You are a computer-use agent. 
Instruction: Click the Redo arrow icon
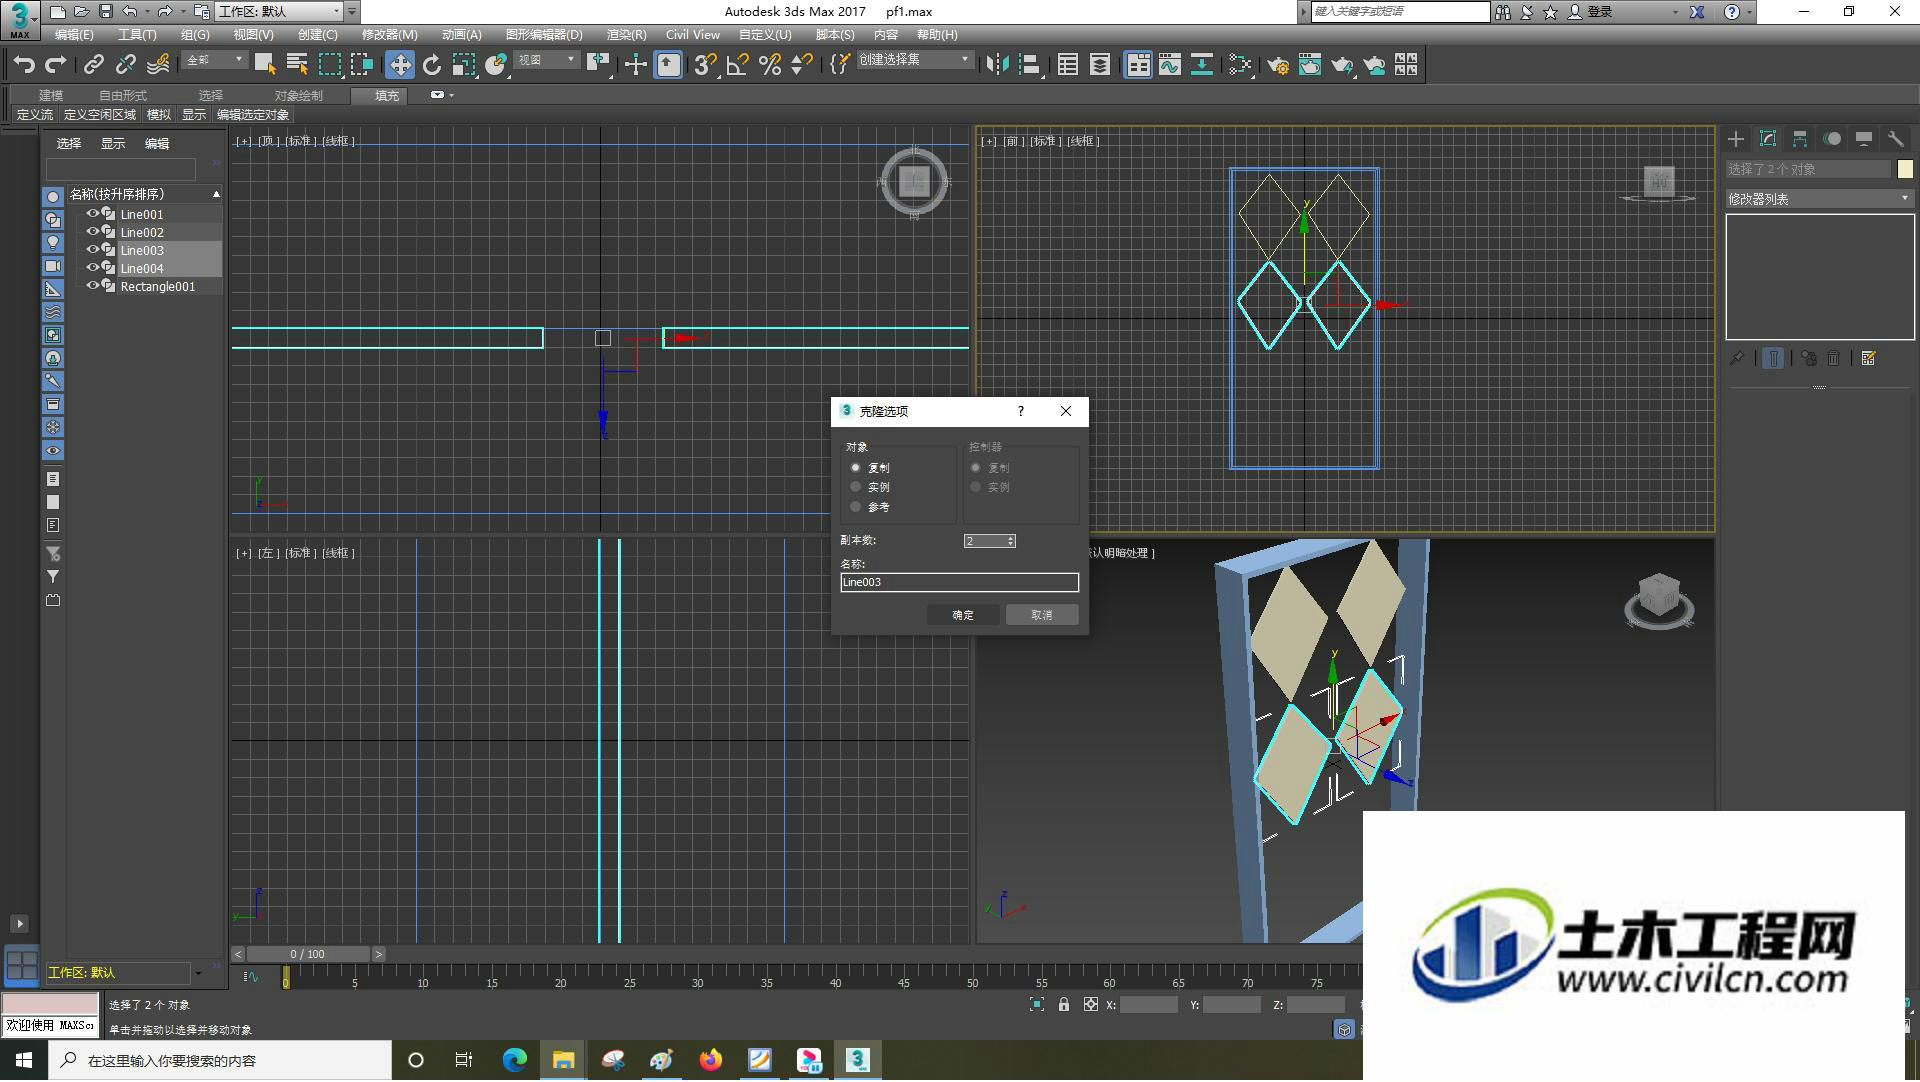pos(56,65)
